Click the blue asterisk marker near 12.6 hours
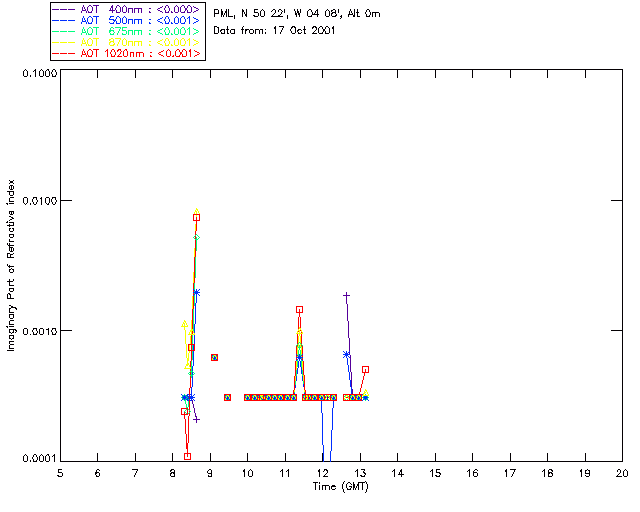This screenshot has width=640, height=512. pyautogui.click(x=346, y=354)
